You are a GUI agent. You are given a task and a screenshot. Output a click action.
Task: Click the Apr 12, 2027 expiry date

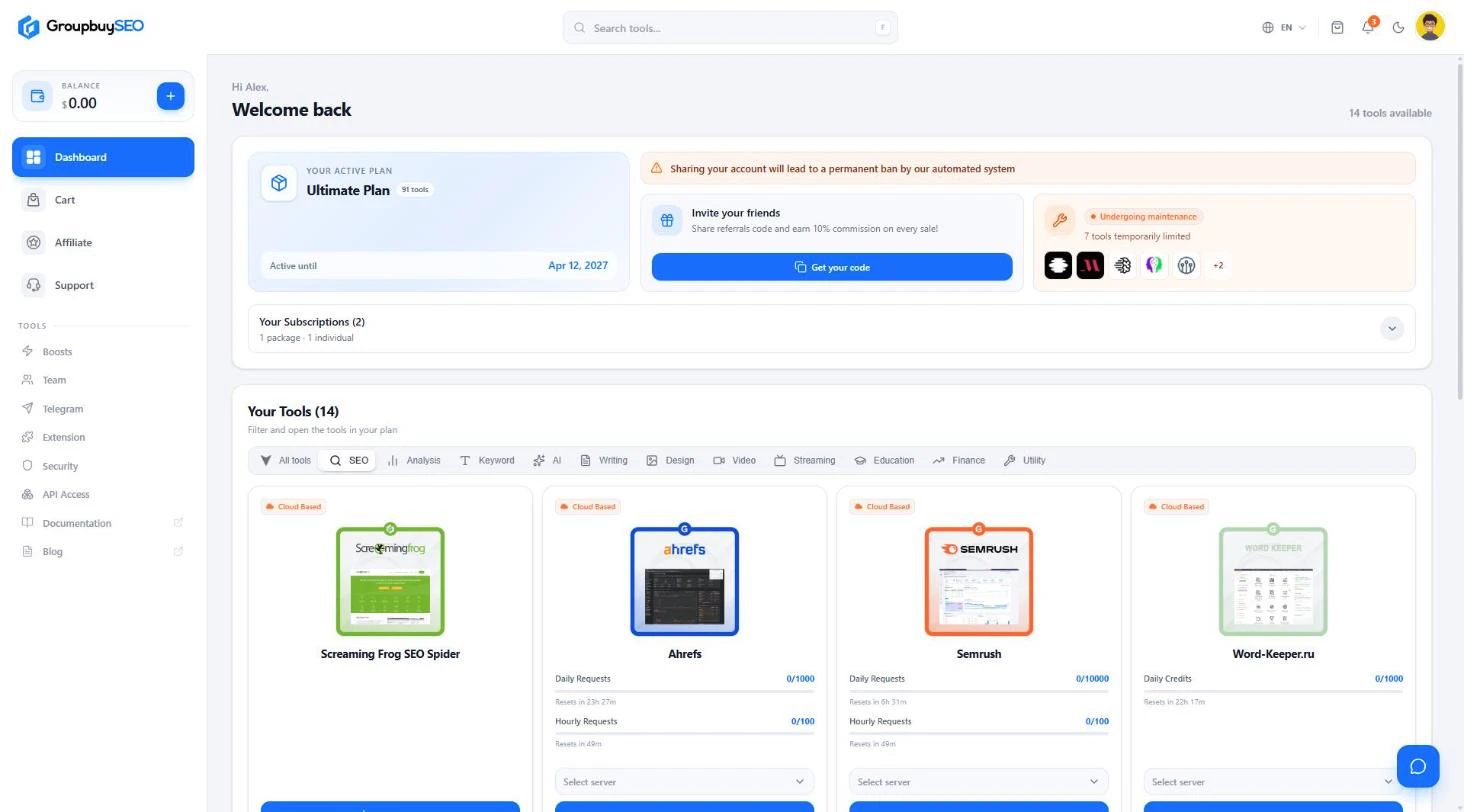[x=578, y=265]
